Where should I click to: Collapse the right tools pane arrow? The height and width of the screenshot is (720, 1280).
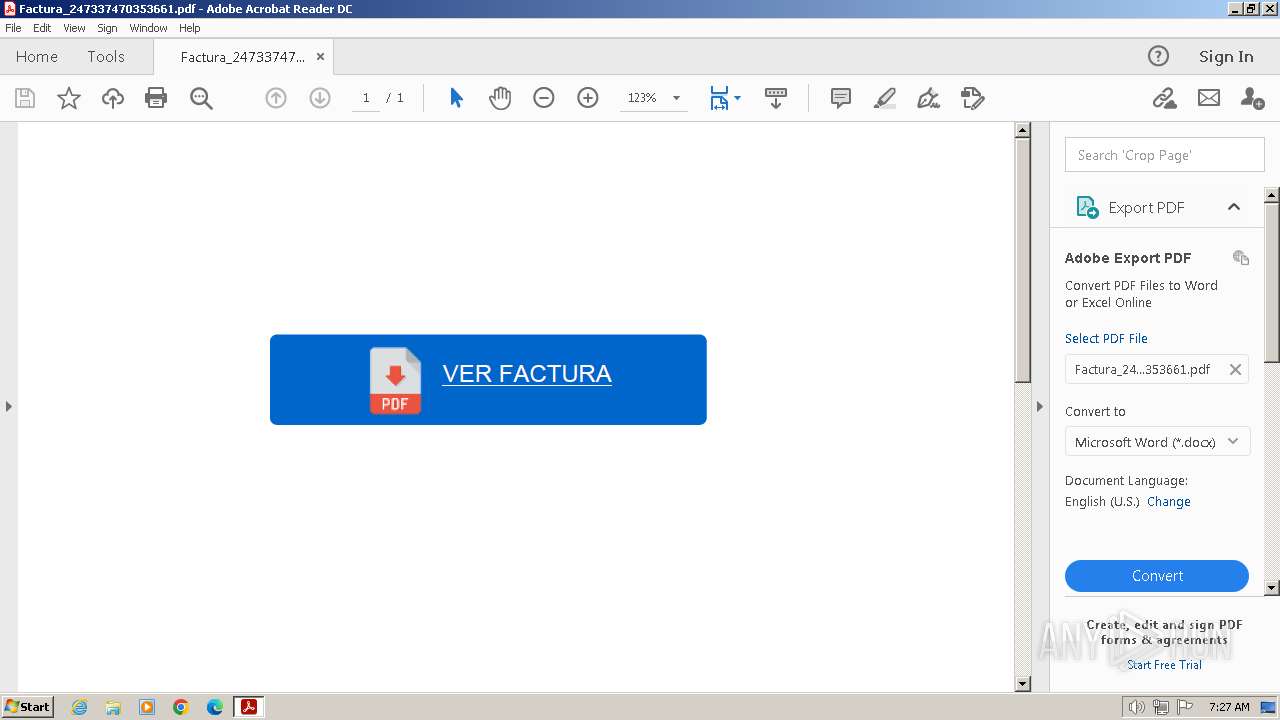point(1039,406)
